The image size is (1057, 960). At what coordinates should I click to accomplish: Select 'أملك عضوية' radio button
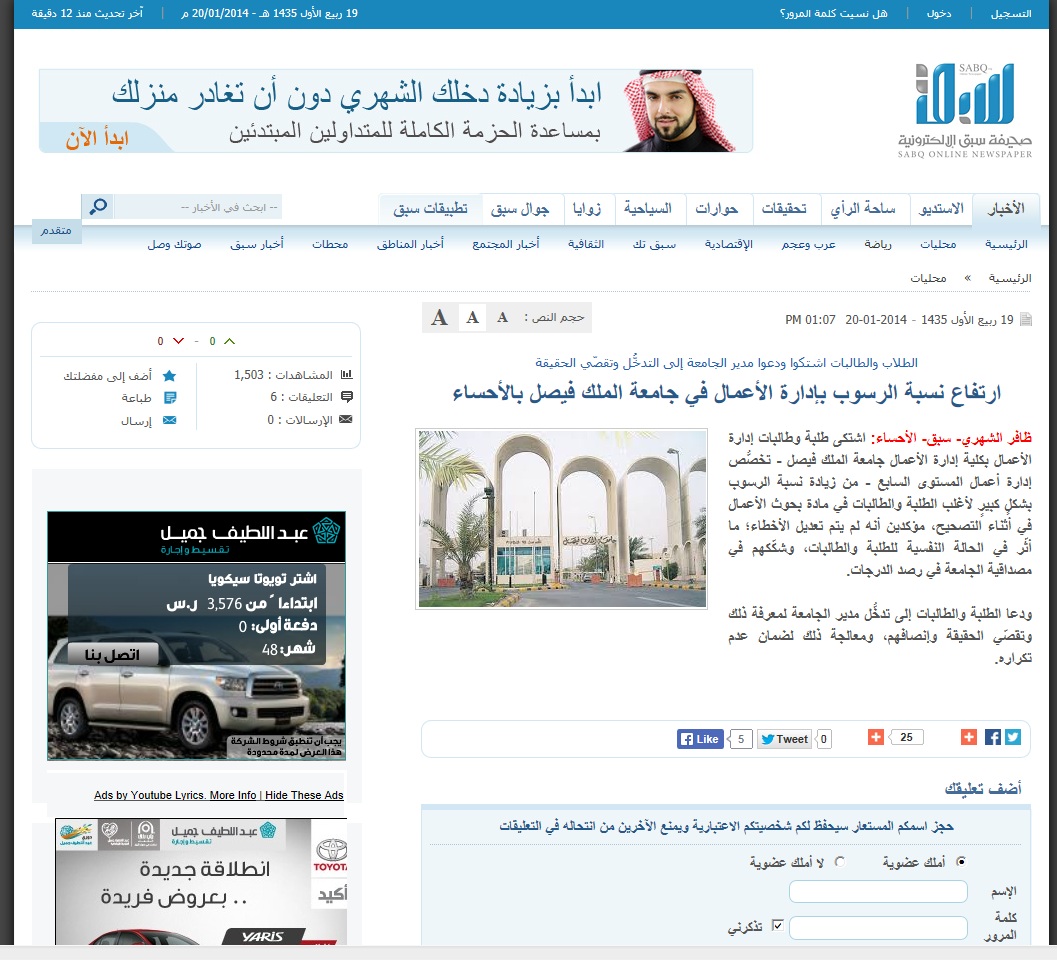[x=962, y=861]
